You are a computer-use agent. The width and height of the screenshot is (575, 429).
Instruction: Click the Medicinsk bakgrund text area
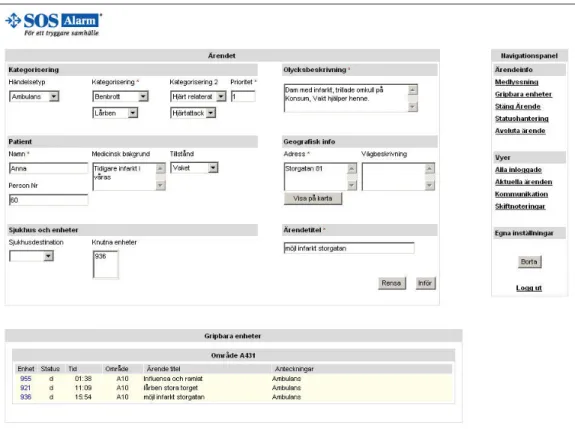pos(129,177)
